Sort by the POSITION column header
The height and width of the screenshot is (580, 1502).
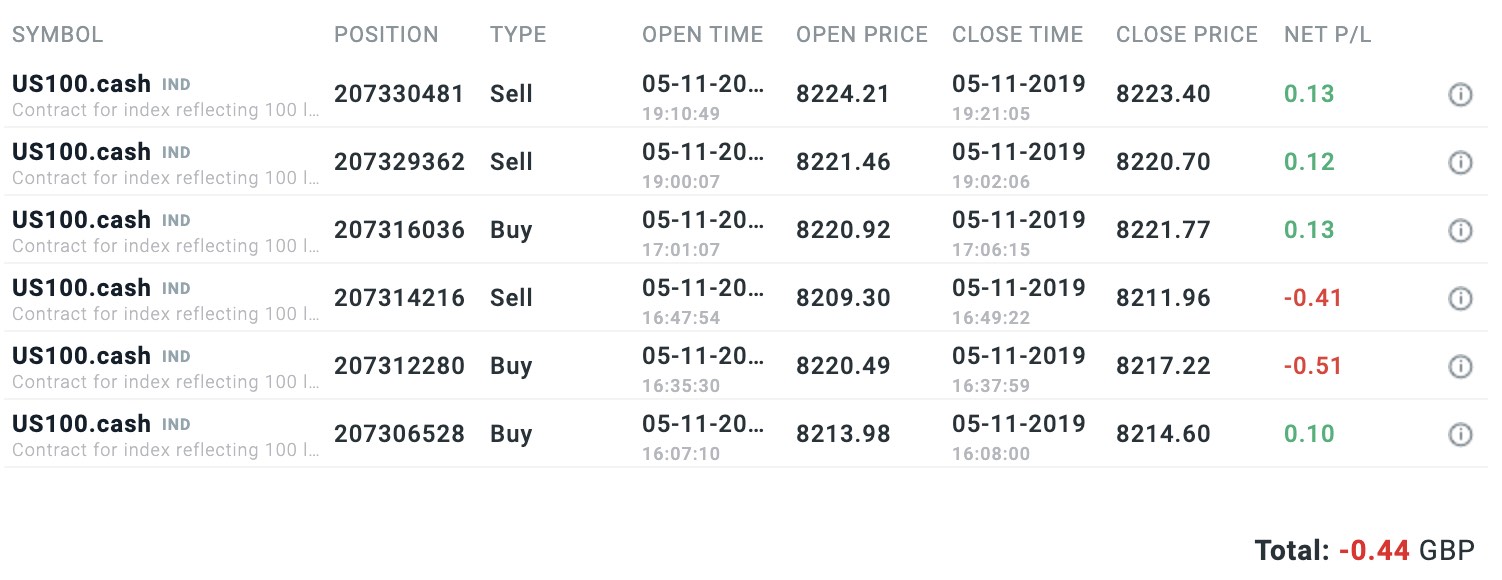pos(386,35)
